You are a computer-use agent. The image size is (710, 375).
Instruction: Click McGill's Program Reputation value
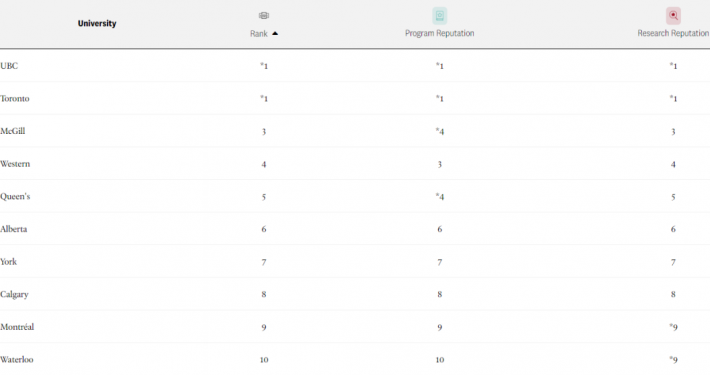pos(440,131)
